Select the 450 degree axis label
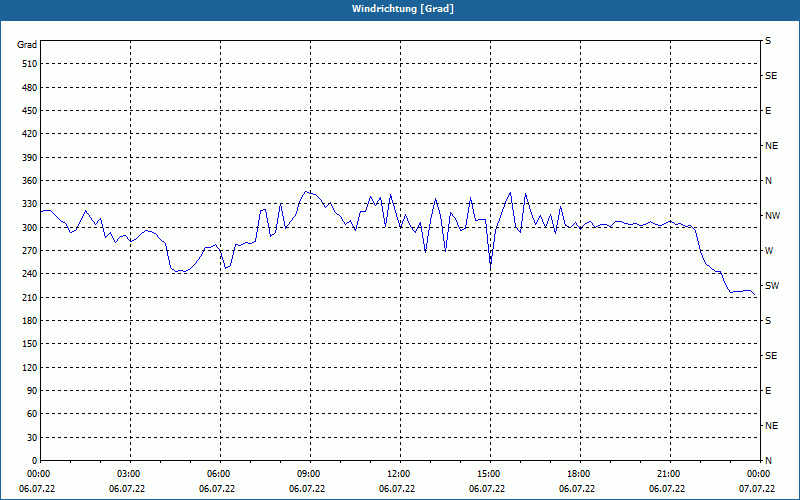 coord(30,111)
